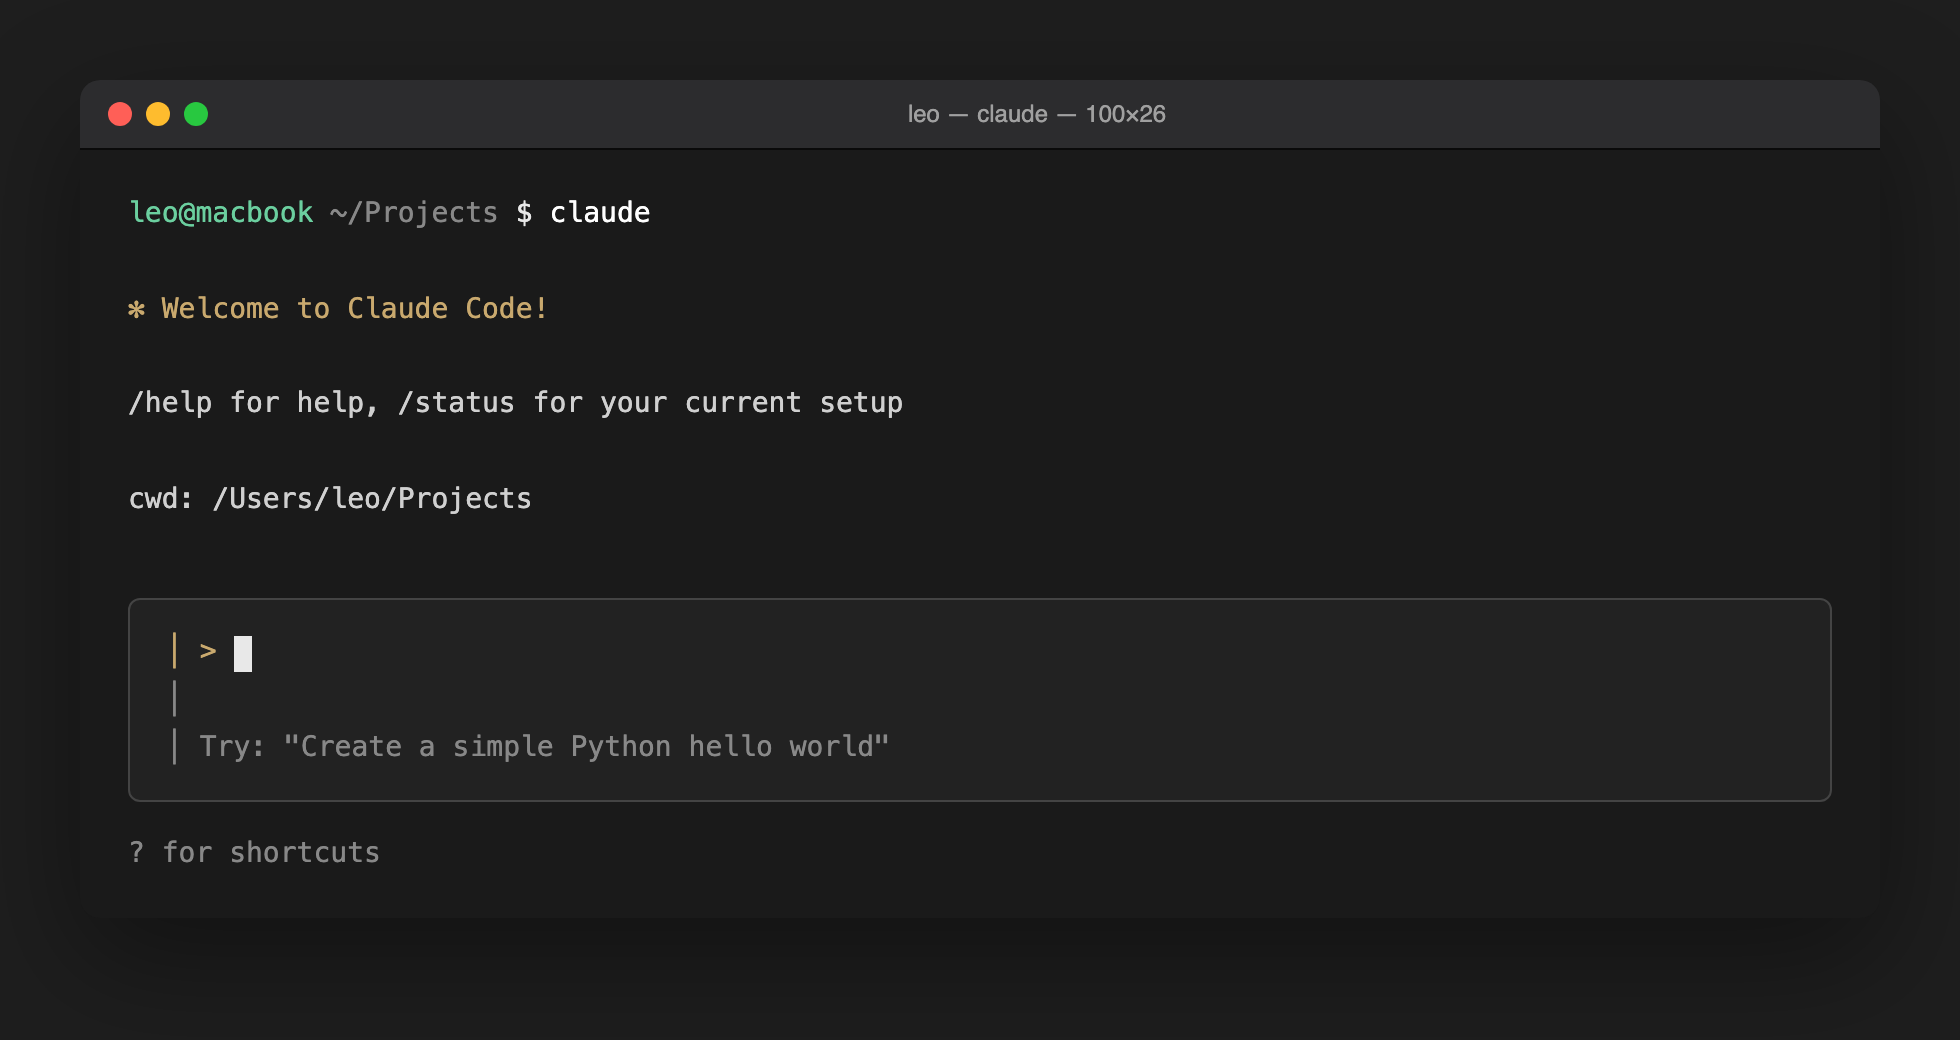This screenshot has width=1960, height=1040.
Task: Click the dollar sign prompt symbol
Action: (x=524, y=212)
